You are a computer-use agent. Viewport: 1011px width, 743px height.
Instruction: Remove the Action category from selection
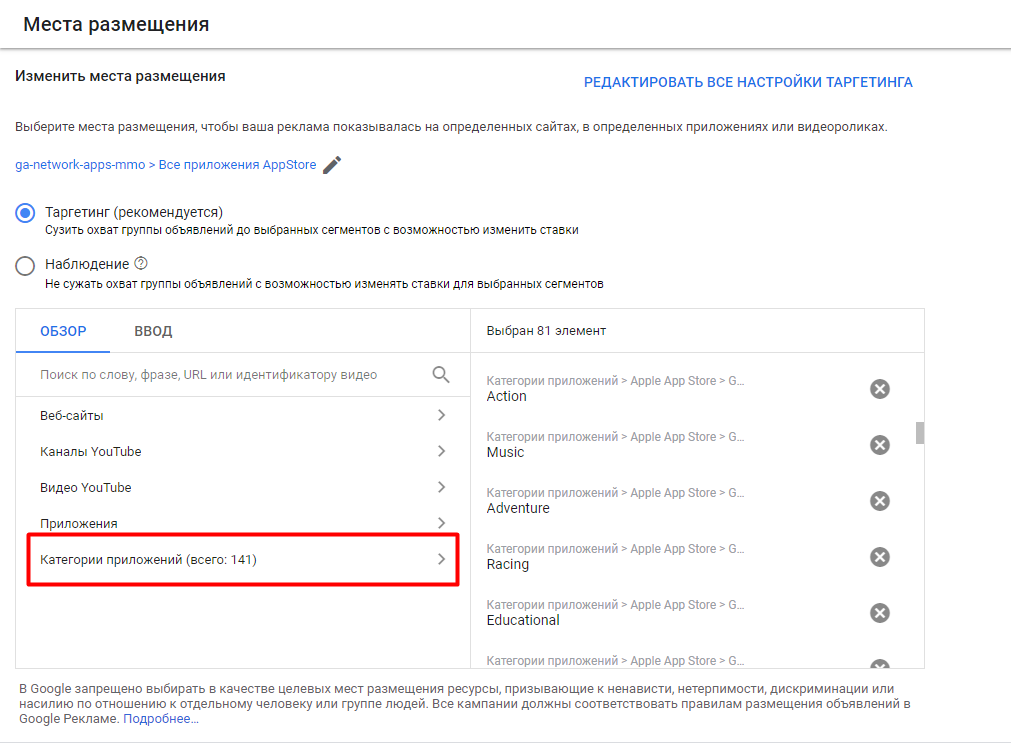pyautogui.click(x=880, y=389)
